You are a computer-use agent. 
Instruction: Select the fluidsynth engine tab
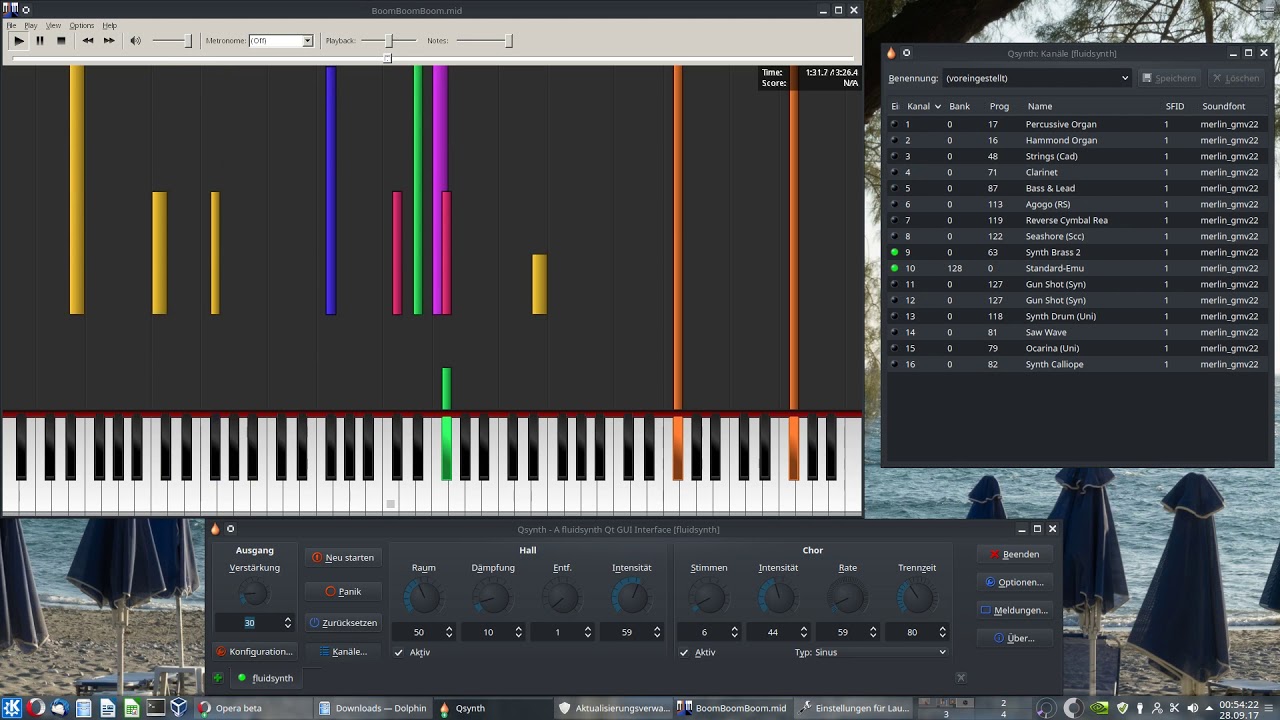click(265, 678)
